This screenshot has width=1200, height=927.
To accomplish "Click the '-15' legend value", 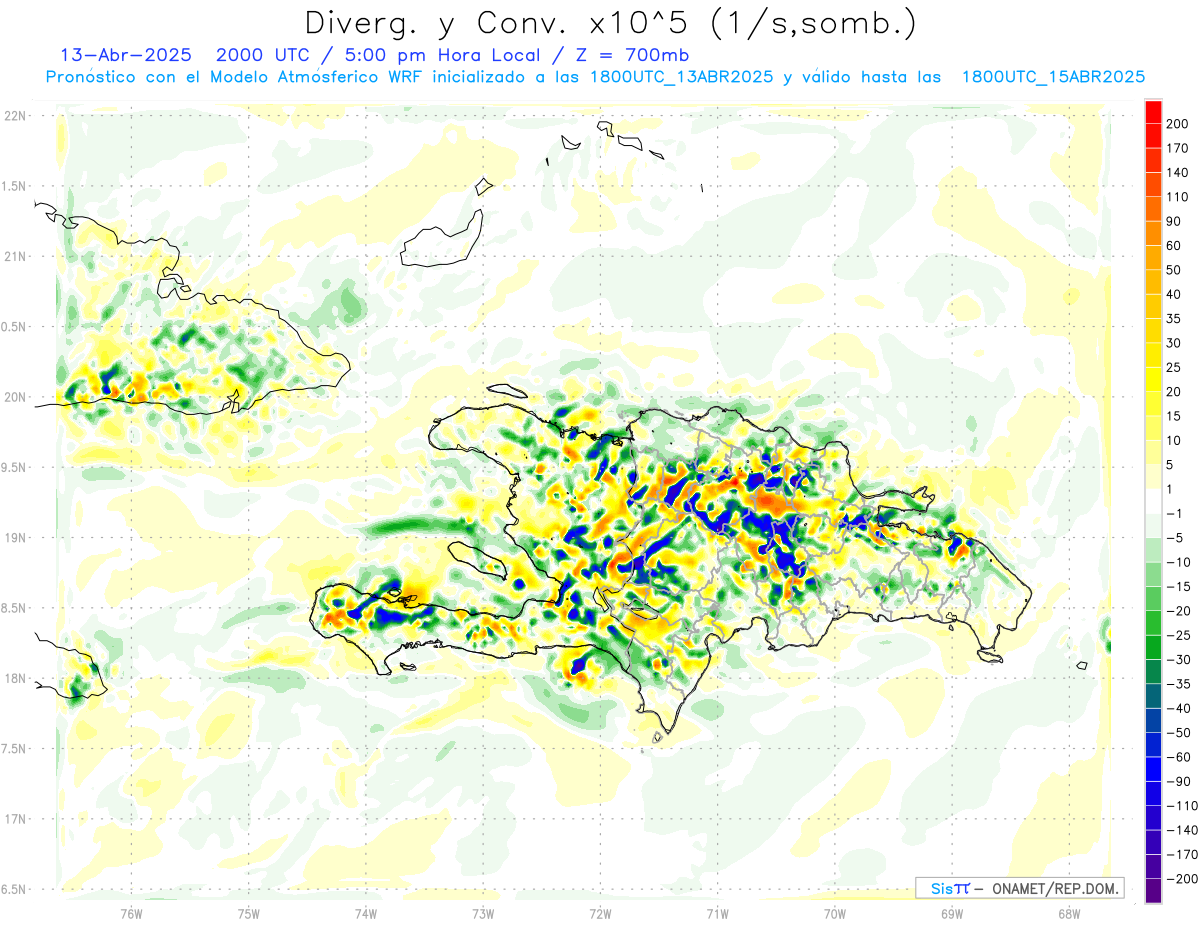I will 1178,587.
